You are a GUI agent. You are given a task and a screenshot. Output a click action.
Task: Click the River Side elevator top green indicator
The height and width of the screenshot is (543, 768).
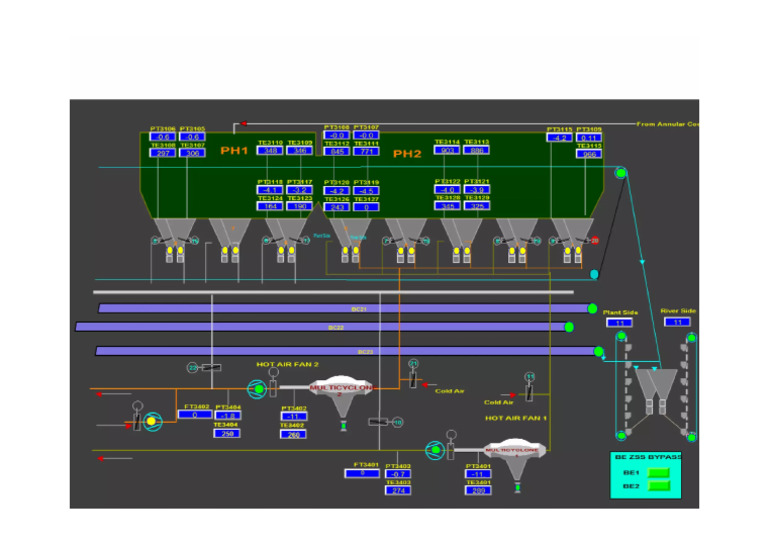692,338
